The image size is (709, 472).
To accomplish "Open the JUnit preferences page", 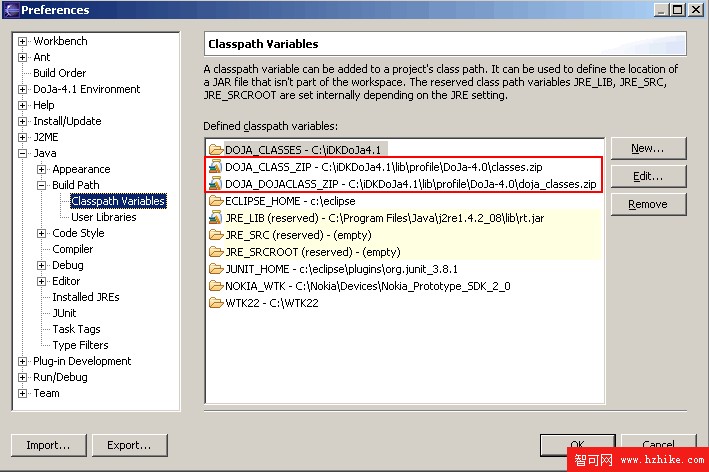I will coord(64,313).
